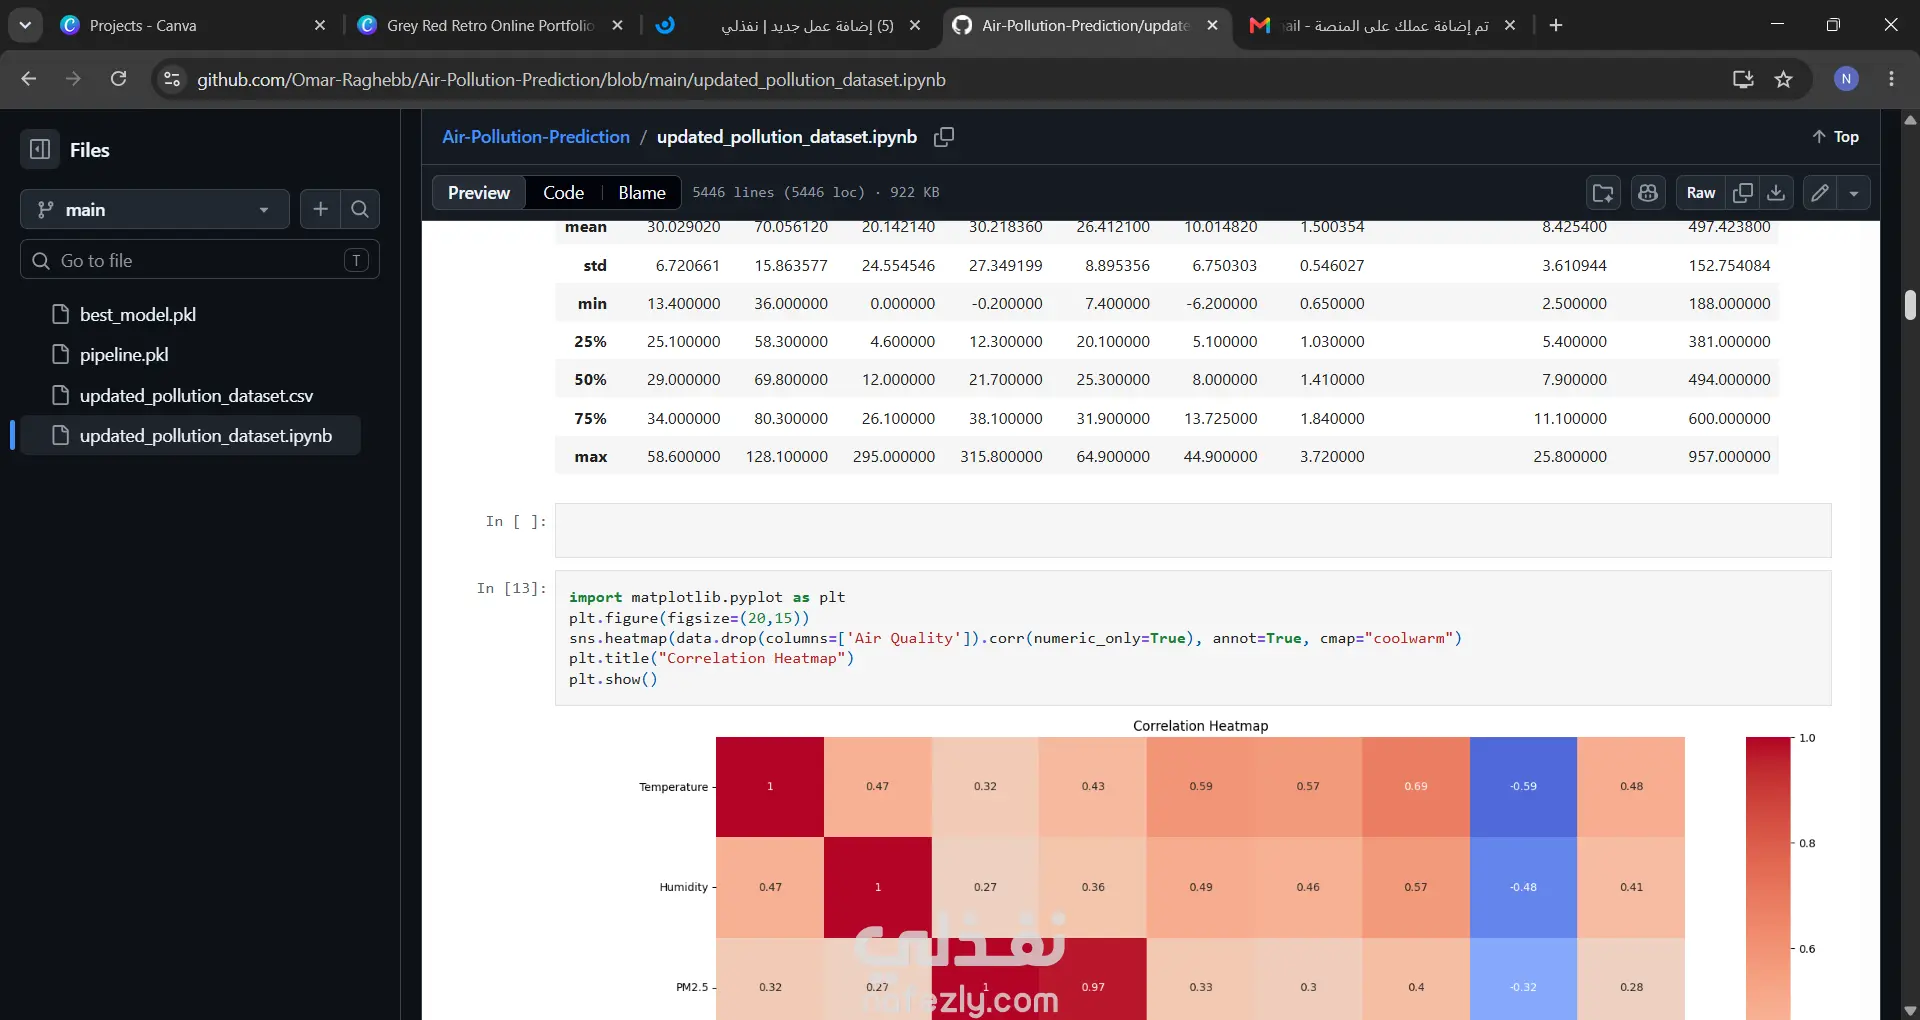Click the 957.000000 value in max row

click(1729, 456)
